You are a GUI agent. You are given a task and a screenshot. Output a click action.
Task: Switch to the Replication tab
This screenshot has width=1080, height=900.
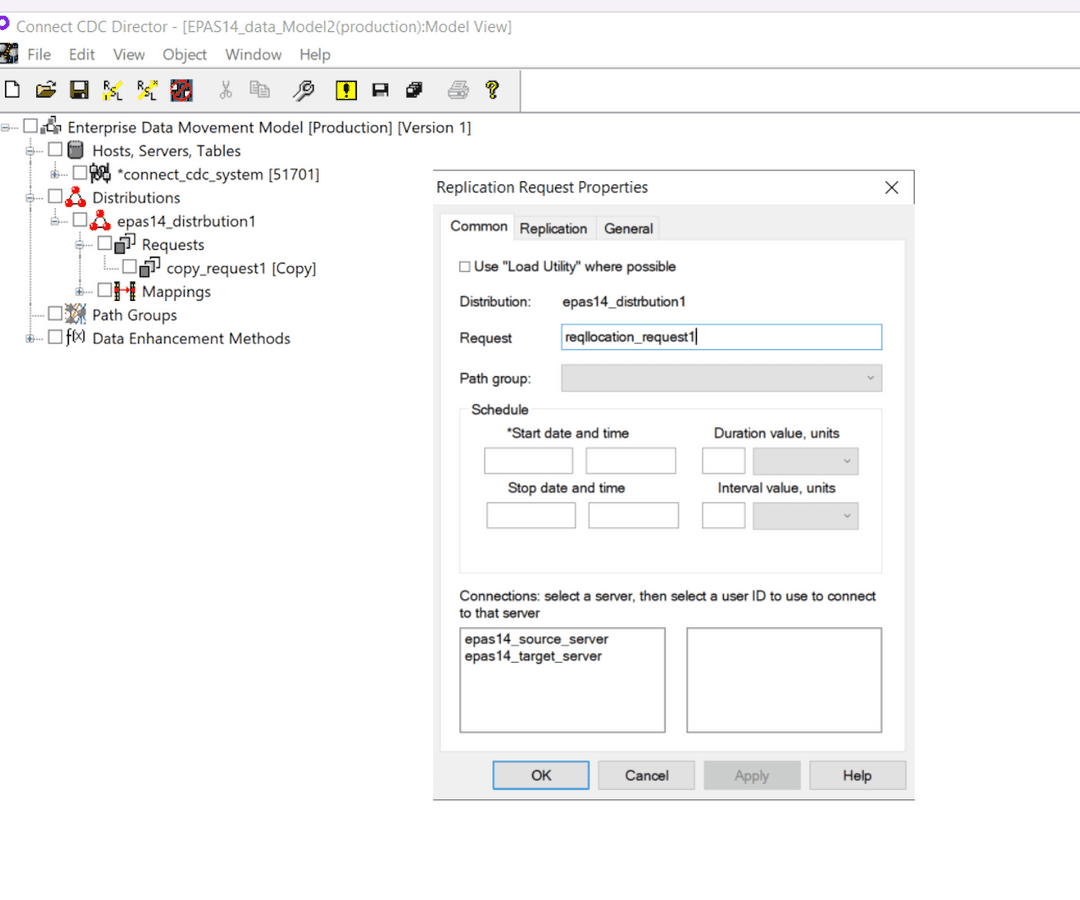(x=553, y=228)
